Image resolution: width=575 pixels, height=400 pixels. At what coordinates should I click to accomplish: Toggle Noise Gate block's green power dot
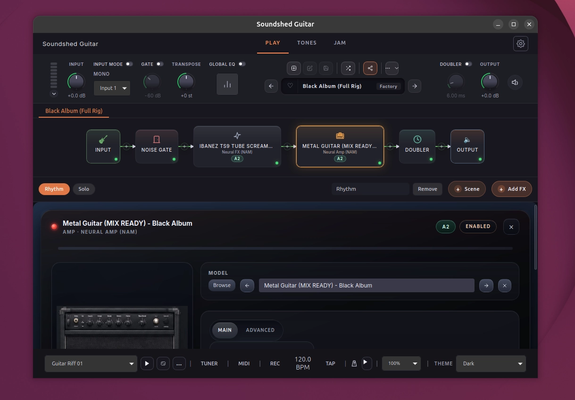coord(174,159)
